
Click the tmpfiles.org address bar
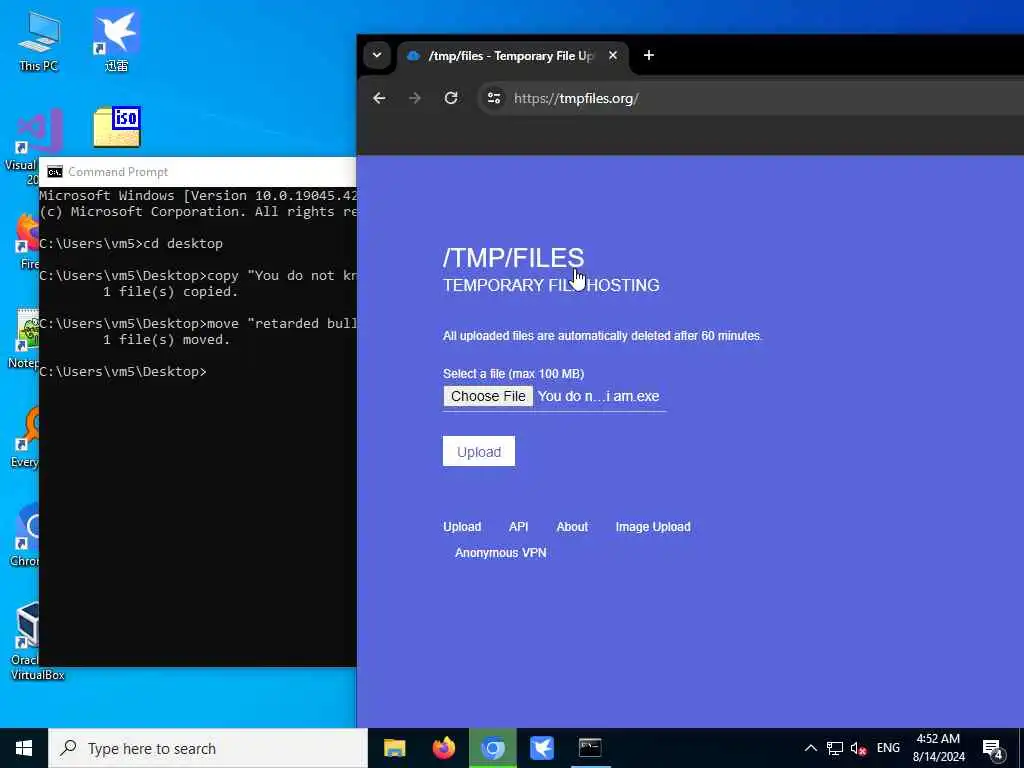point(751,98)
